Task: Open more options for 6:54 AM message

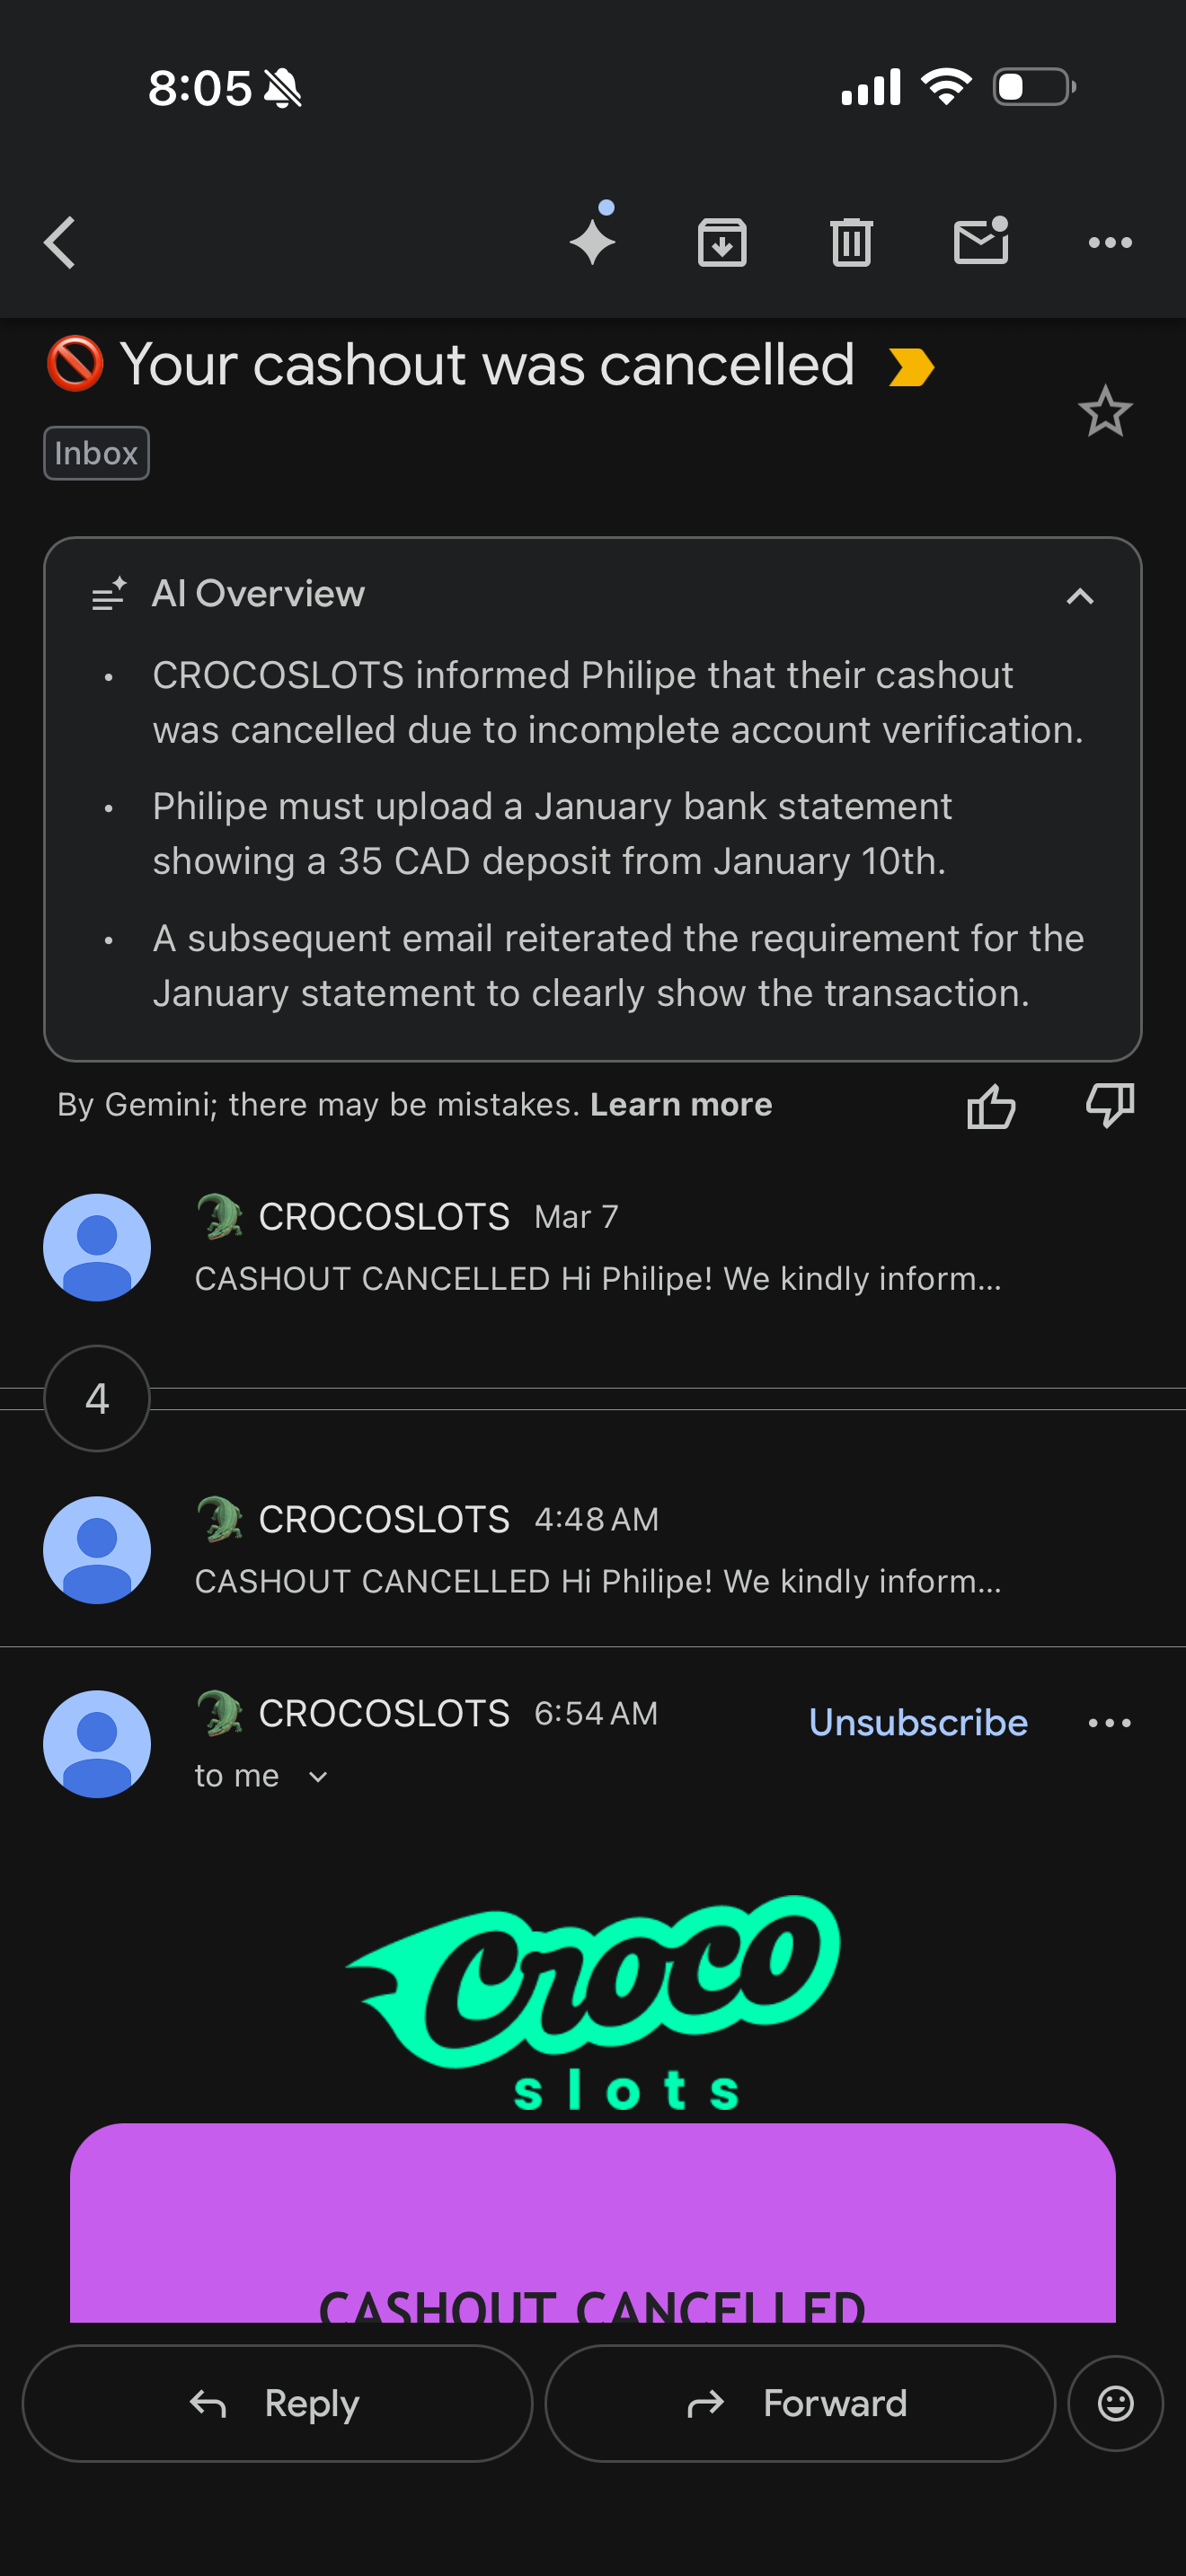Action: coord(1110,1723)
